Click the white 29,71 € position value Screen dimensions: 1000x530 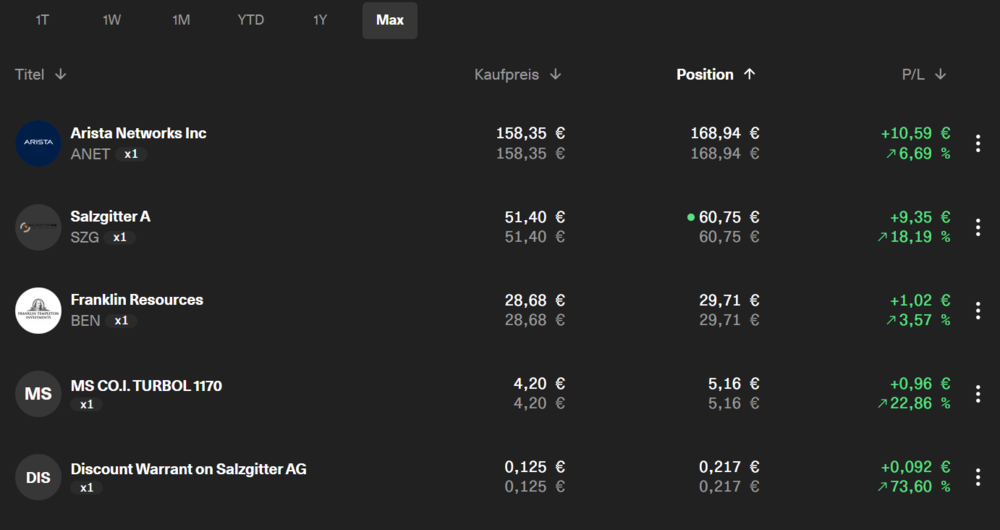(x=730, y=300)
